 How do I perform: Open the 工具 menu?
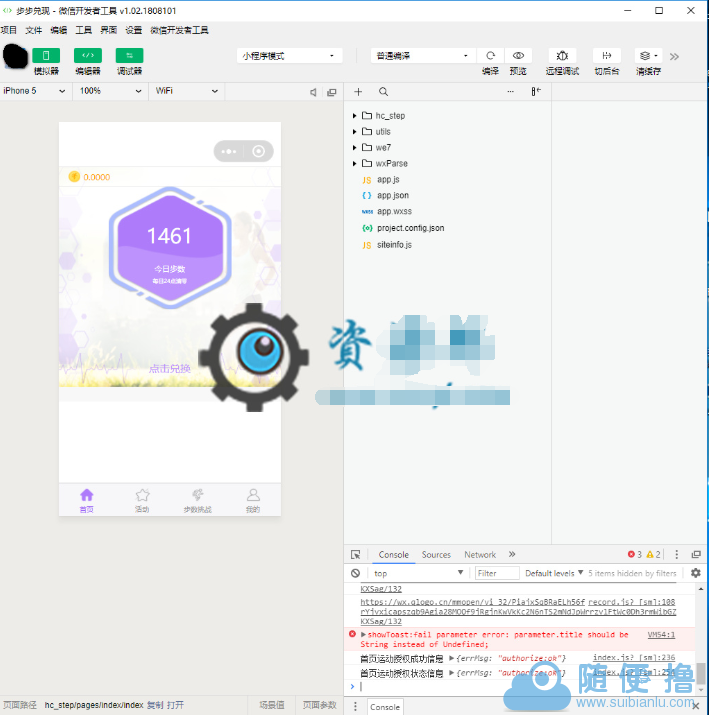(83, 30)
